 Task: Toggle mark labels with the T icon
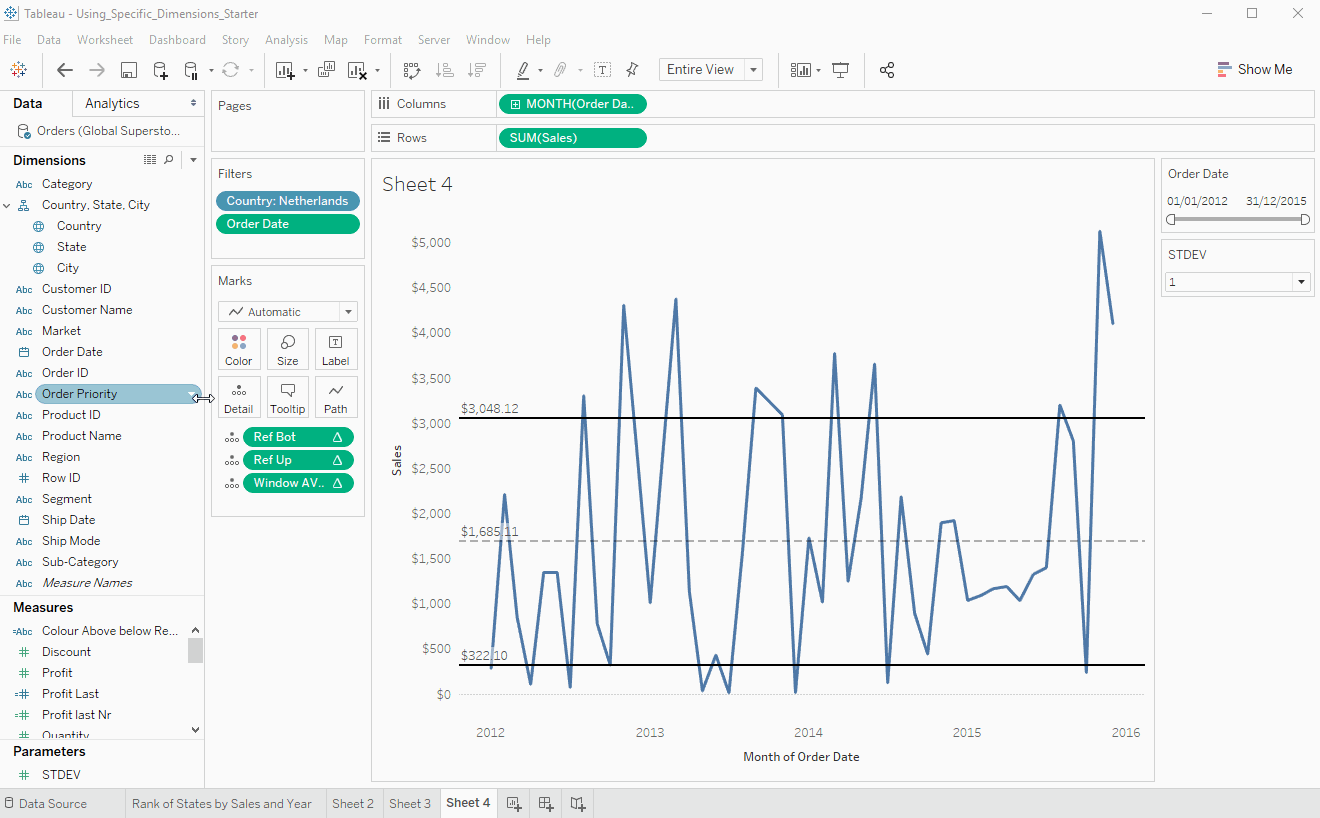pyautogui.click(x=602, y=70)
